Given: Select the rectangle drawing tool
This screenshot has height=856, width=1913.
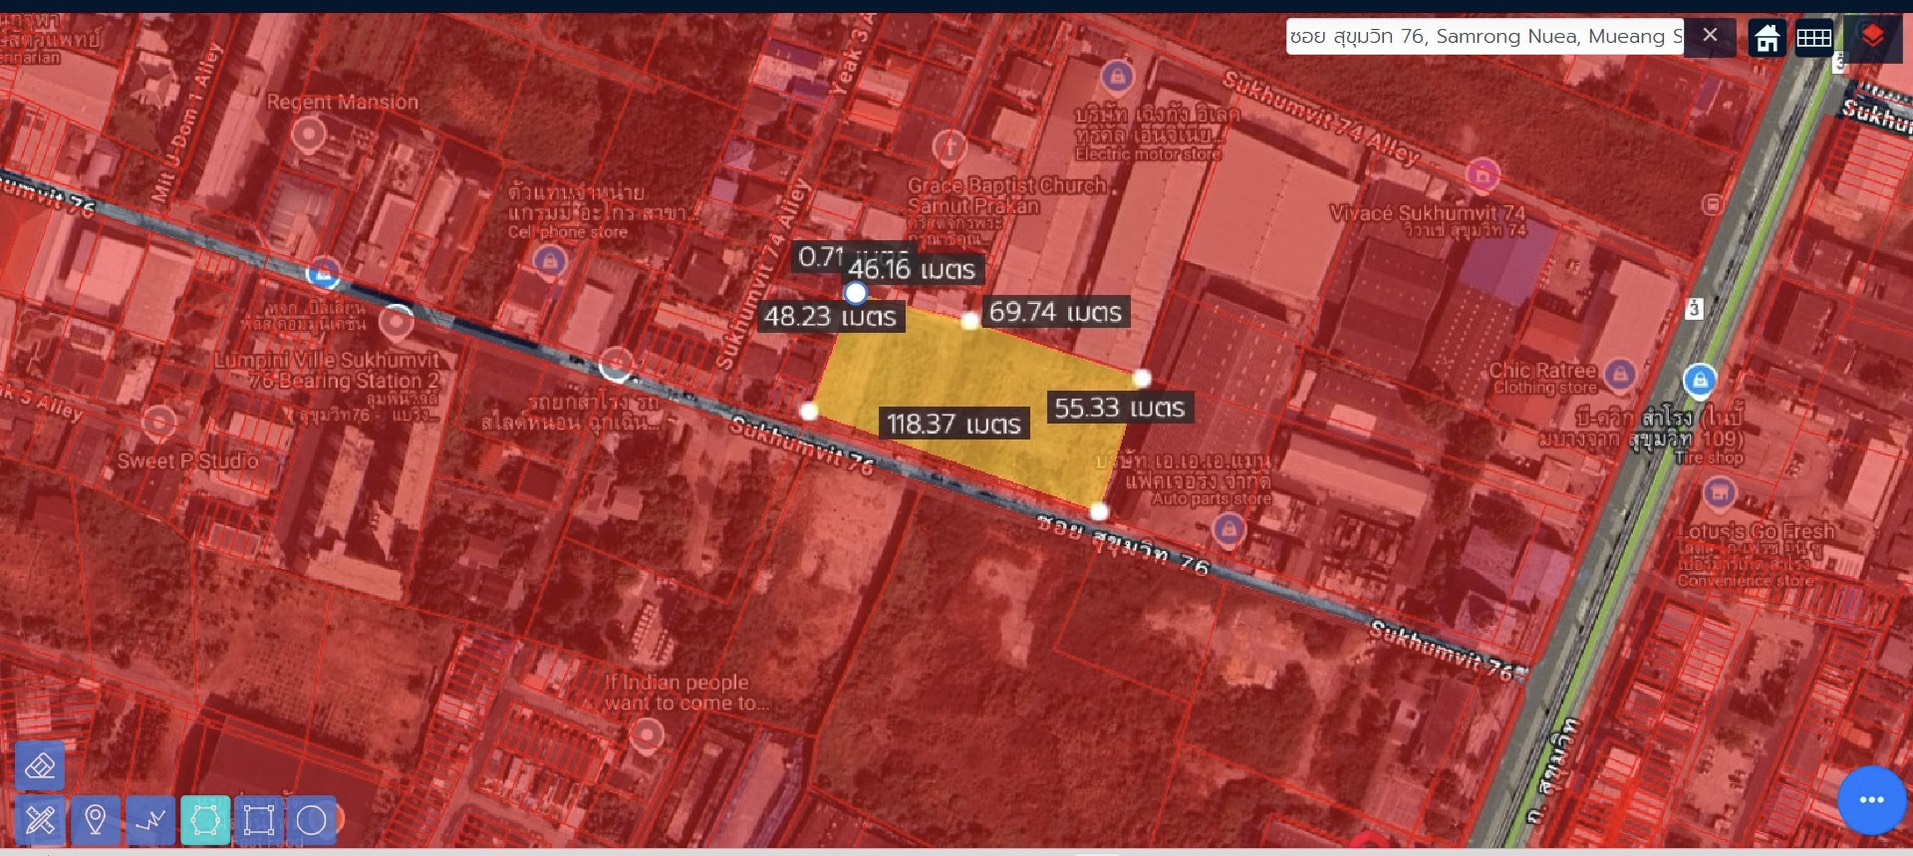Looking at the screenshot, I should pos(259,821).
